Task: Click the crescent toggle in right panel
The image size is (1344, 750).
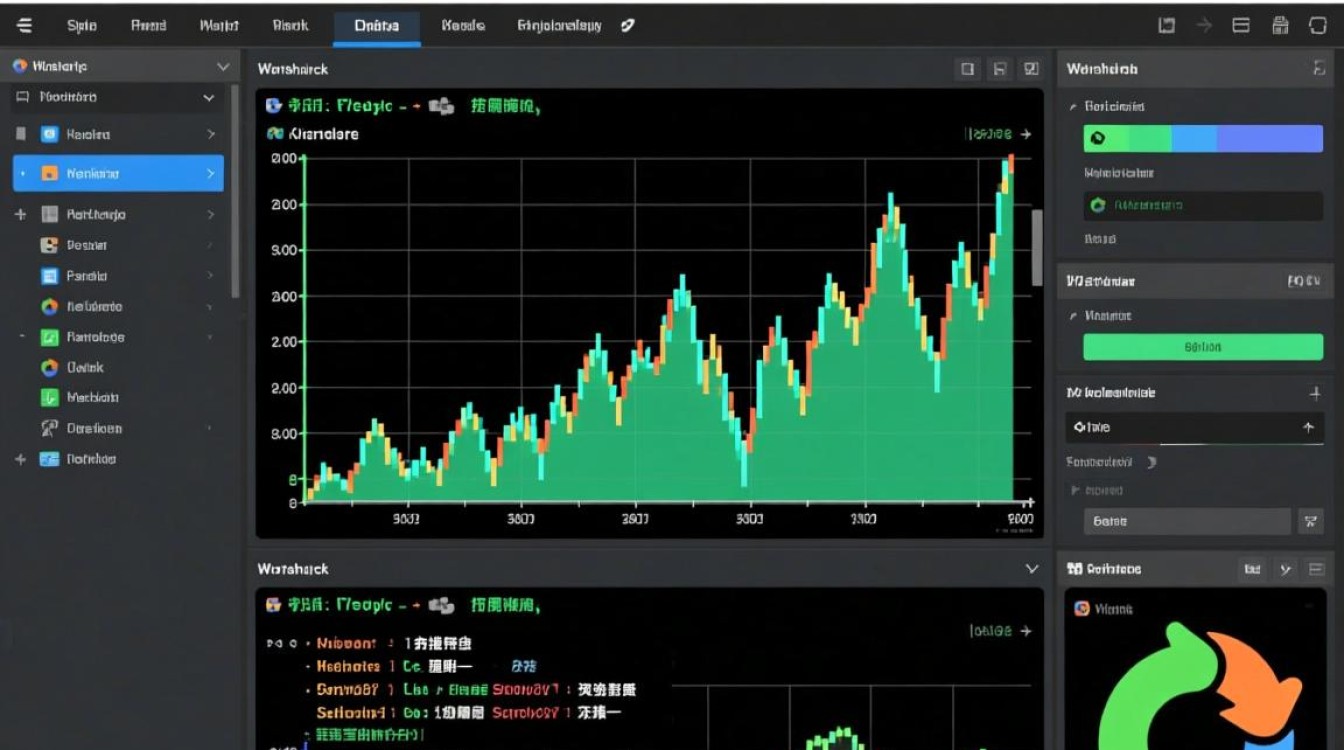Action: [1151, 463]
